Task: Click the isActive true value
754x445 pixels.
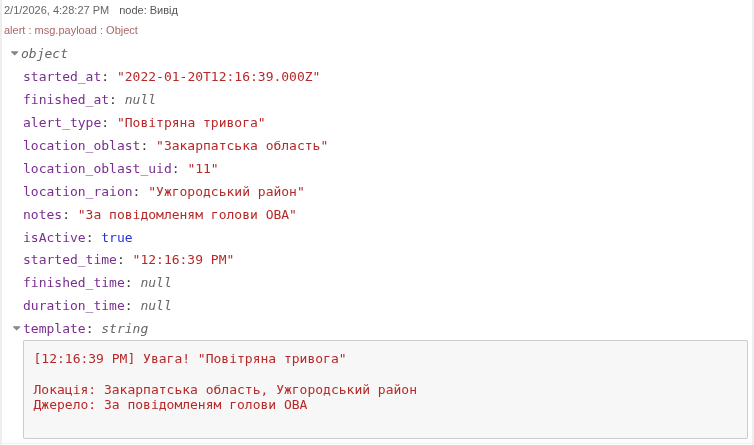Action: (117, 238)
